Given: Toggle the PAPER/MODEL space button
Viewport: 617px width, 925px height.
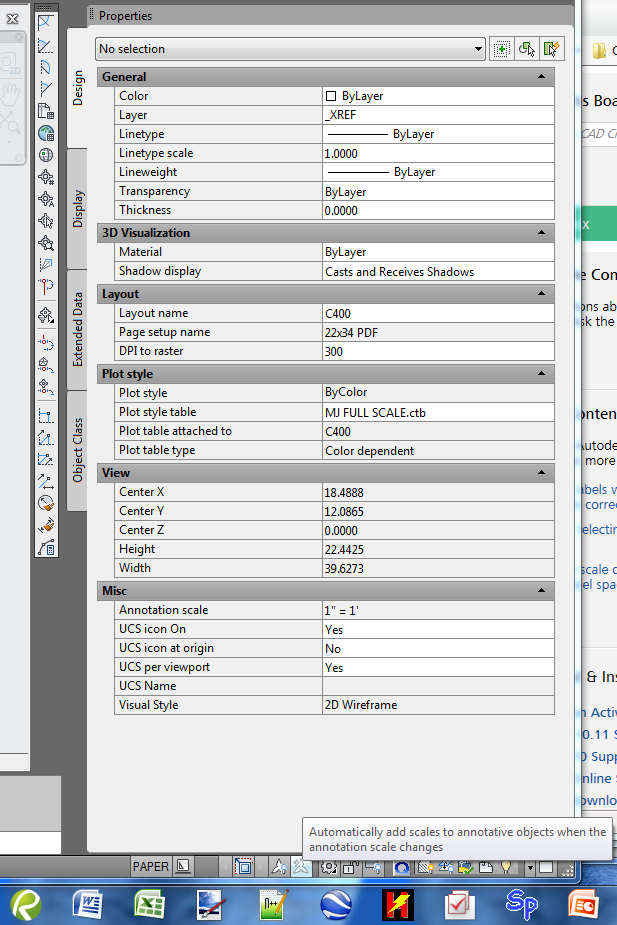Looking at the screenshot, I should tap(150, 867).
